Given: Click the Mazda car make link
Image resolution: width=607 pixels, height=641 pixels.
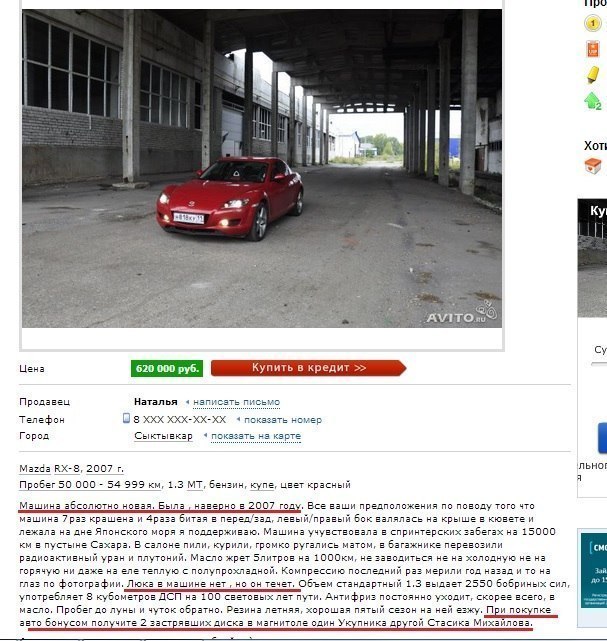Looking at the screenshot, I should (x=35, y=468).
